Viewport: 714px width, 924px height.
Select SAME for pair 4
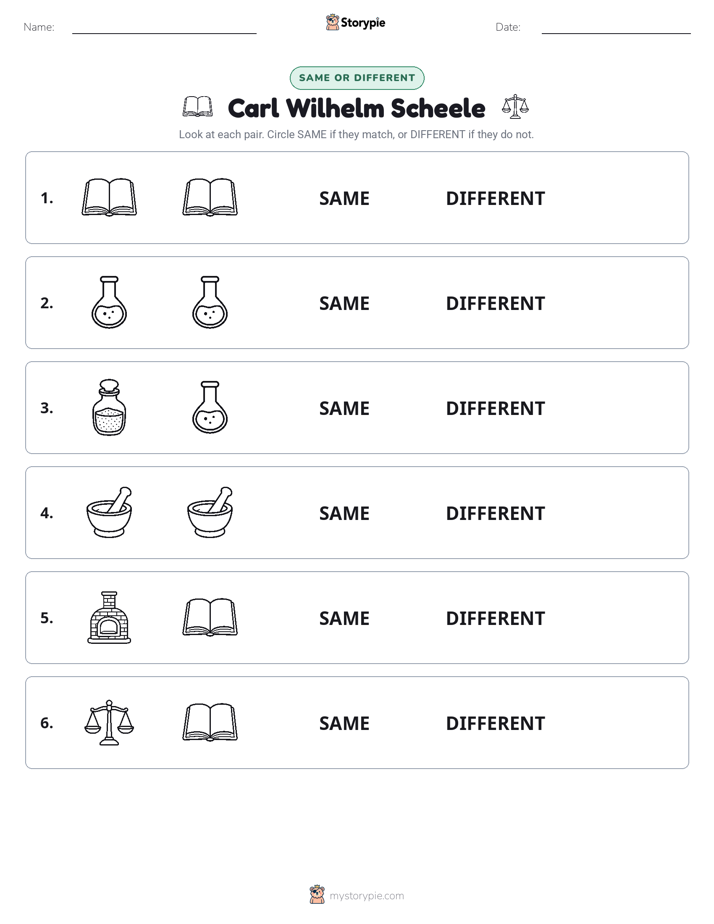pyautogui.click(x=344, y=513)
